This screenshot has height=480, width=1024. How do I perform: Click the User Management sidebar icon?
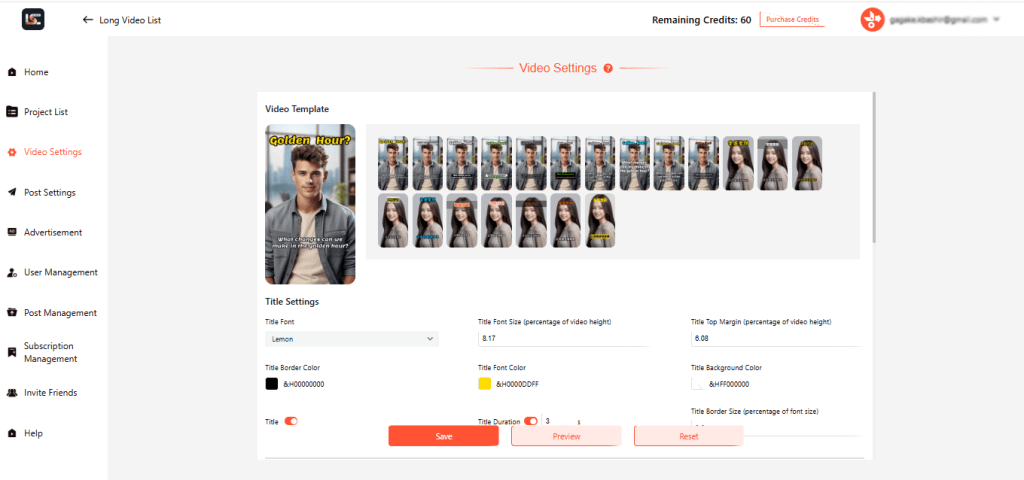[x=12, y=272]
